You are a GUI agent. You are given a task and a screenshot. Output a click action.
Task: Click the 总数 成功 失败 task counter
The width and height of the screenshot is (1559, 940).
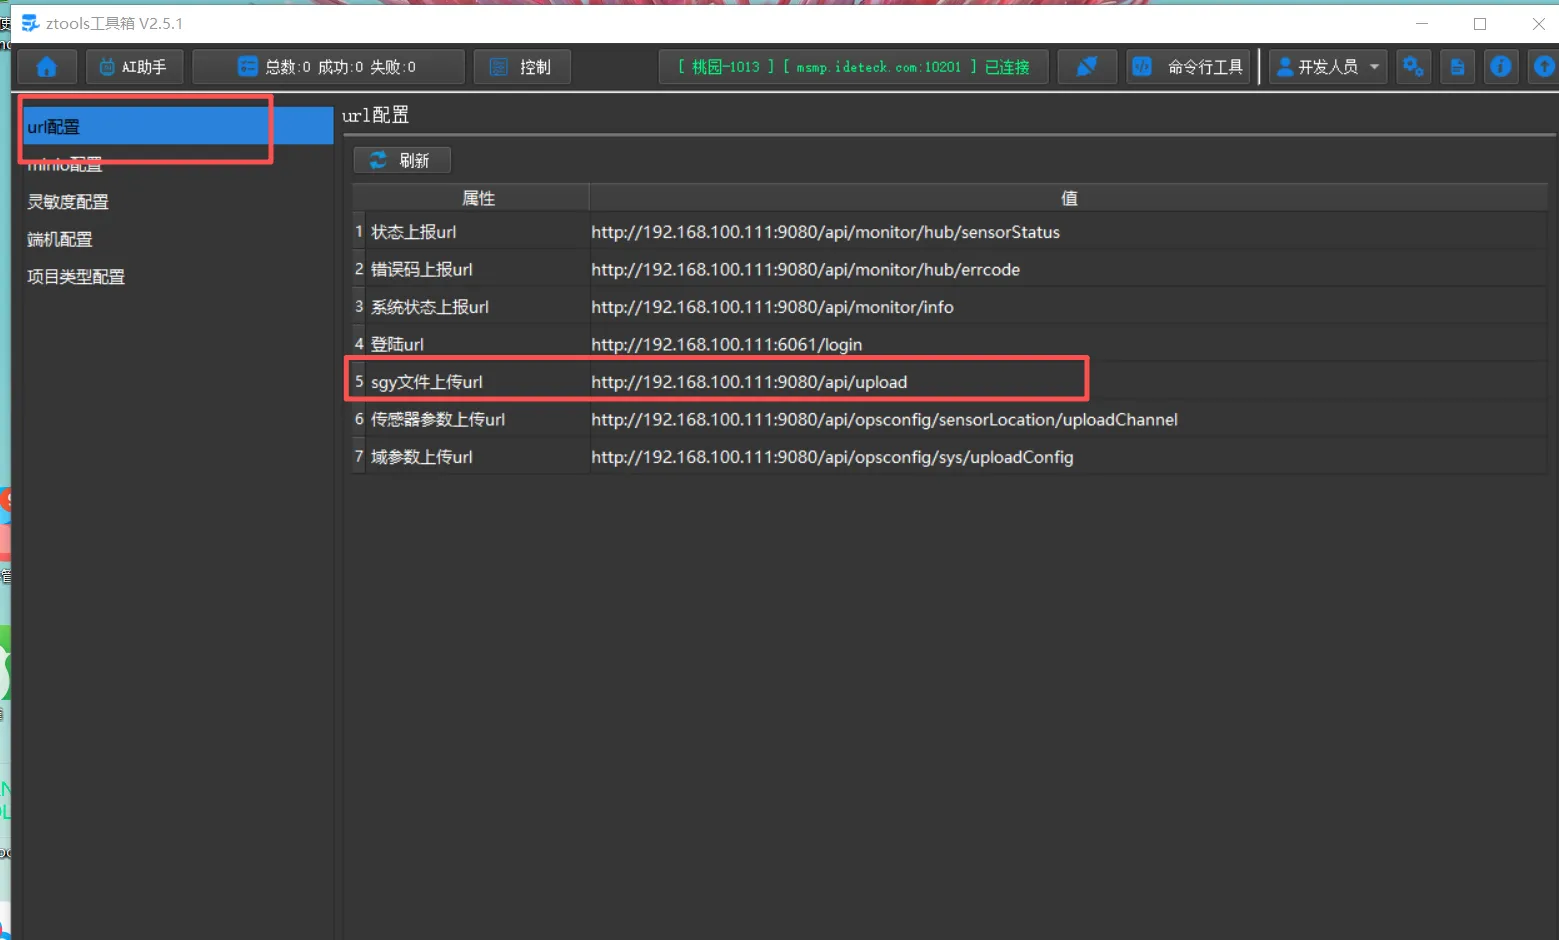click(x=328, y=67)
